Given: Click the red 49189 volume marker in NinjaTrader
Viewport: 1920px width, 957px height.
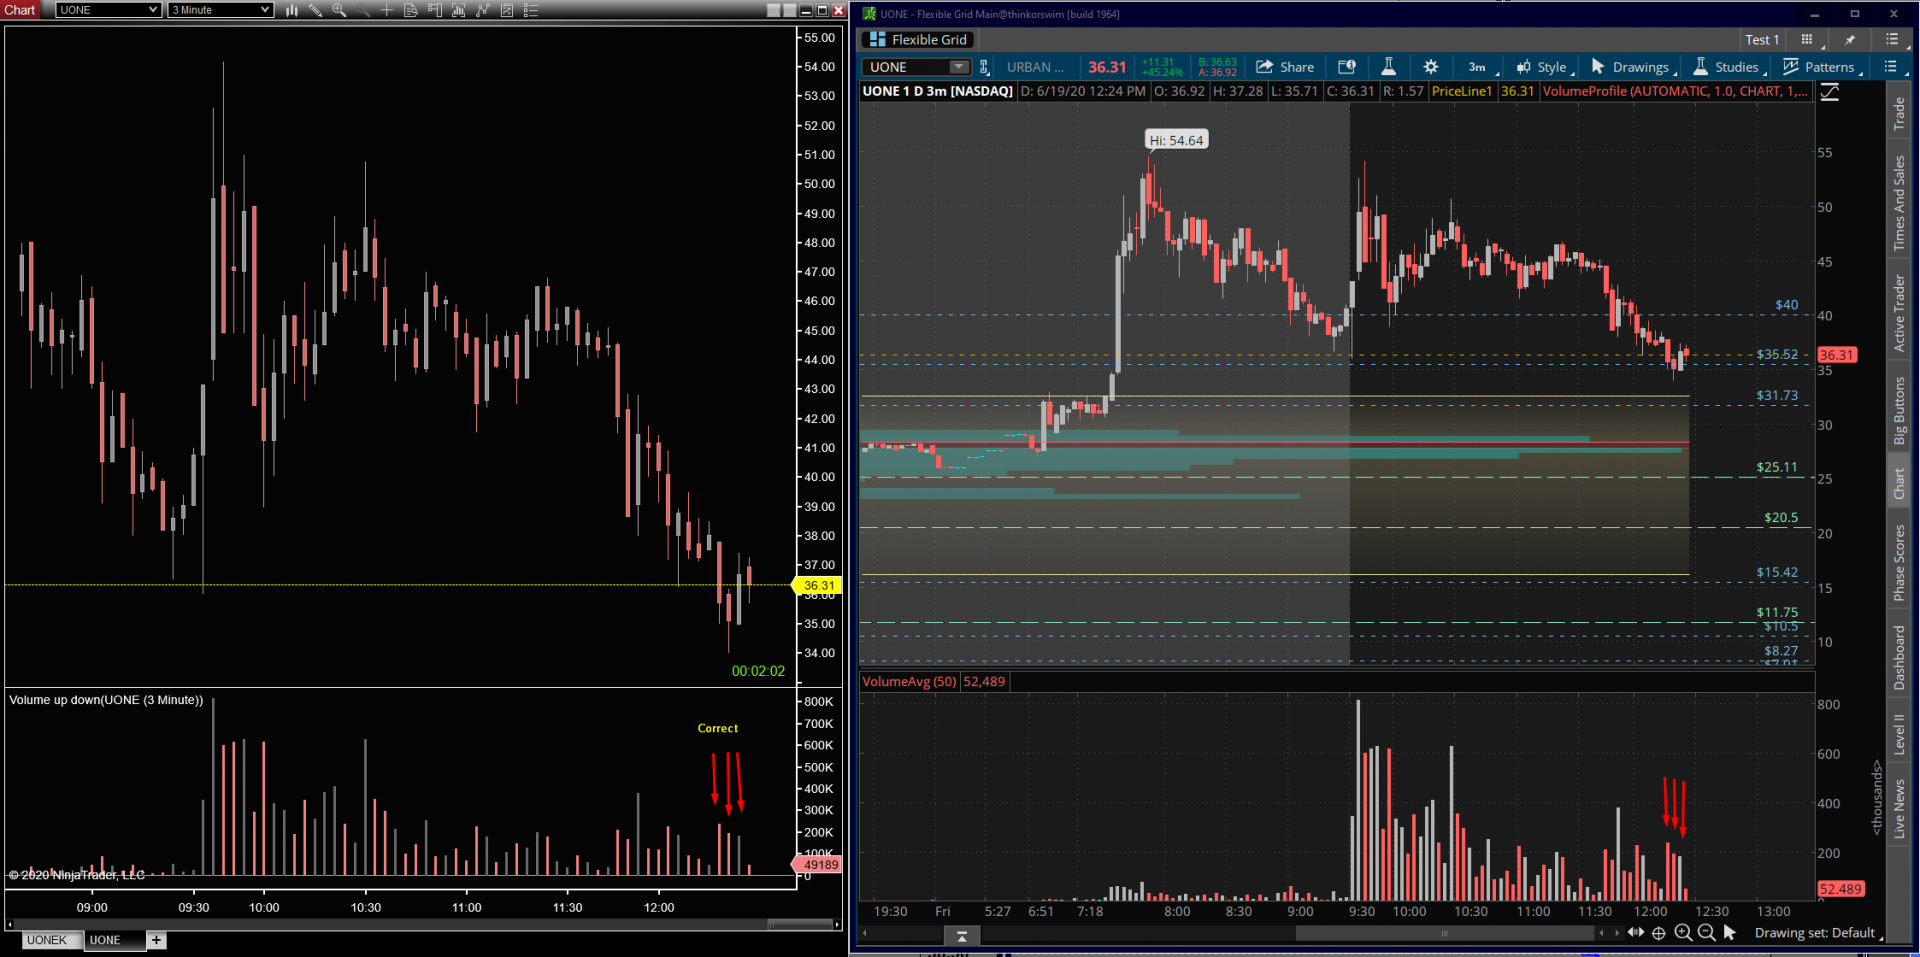Looking at the screenshot, I should [x=819, y=865].
